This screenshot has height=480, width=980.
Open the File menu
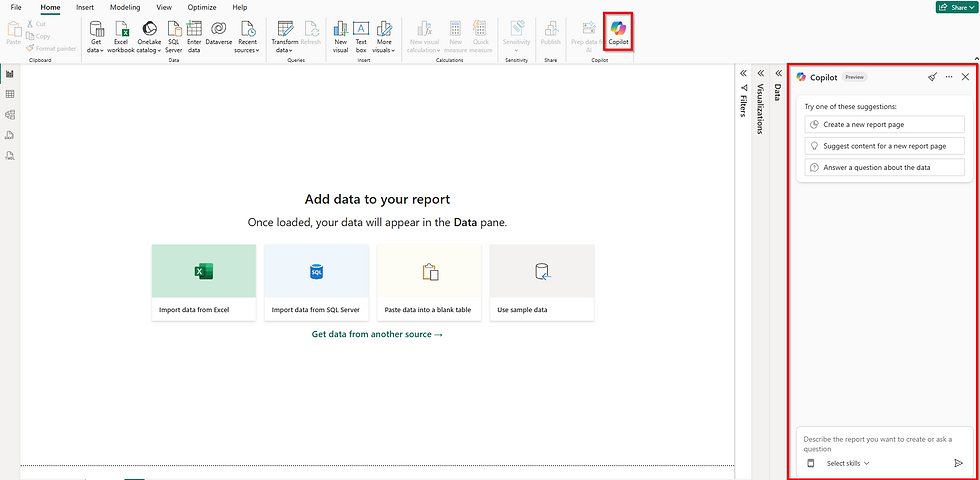16,8
